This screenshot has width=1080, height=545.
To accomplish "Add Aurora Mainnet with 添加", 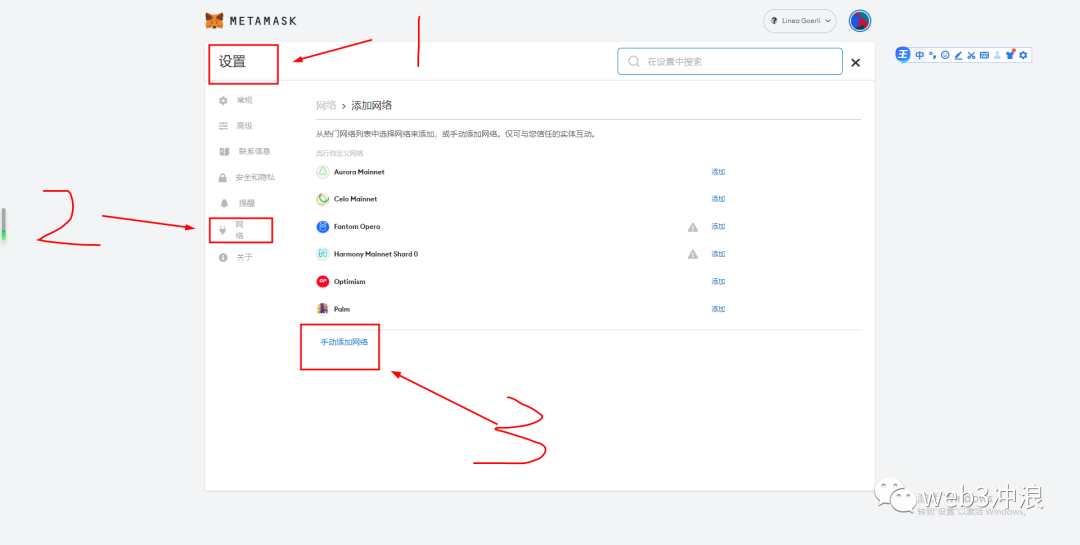I will click(x=718, y=172).
